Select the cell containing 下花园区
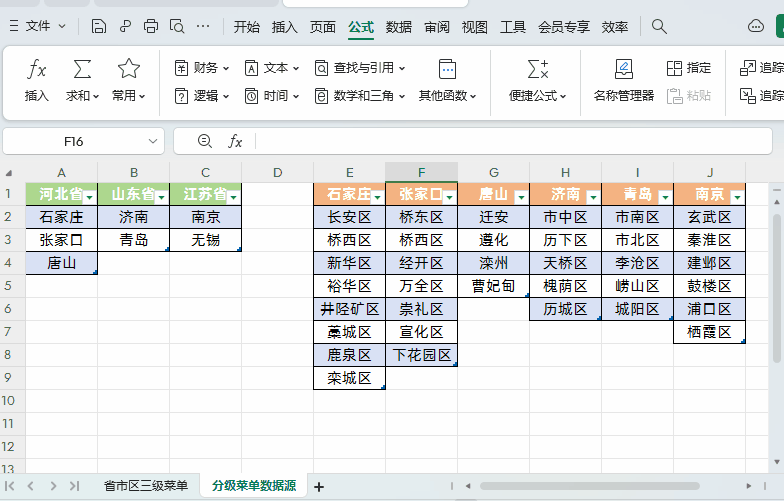 click(x=422, y=355)
